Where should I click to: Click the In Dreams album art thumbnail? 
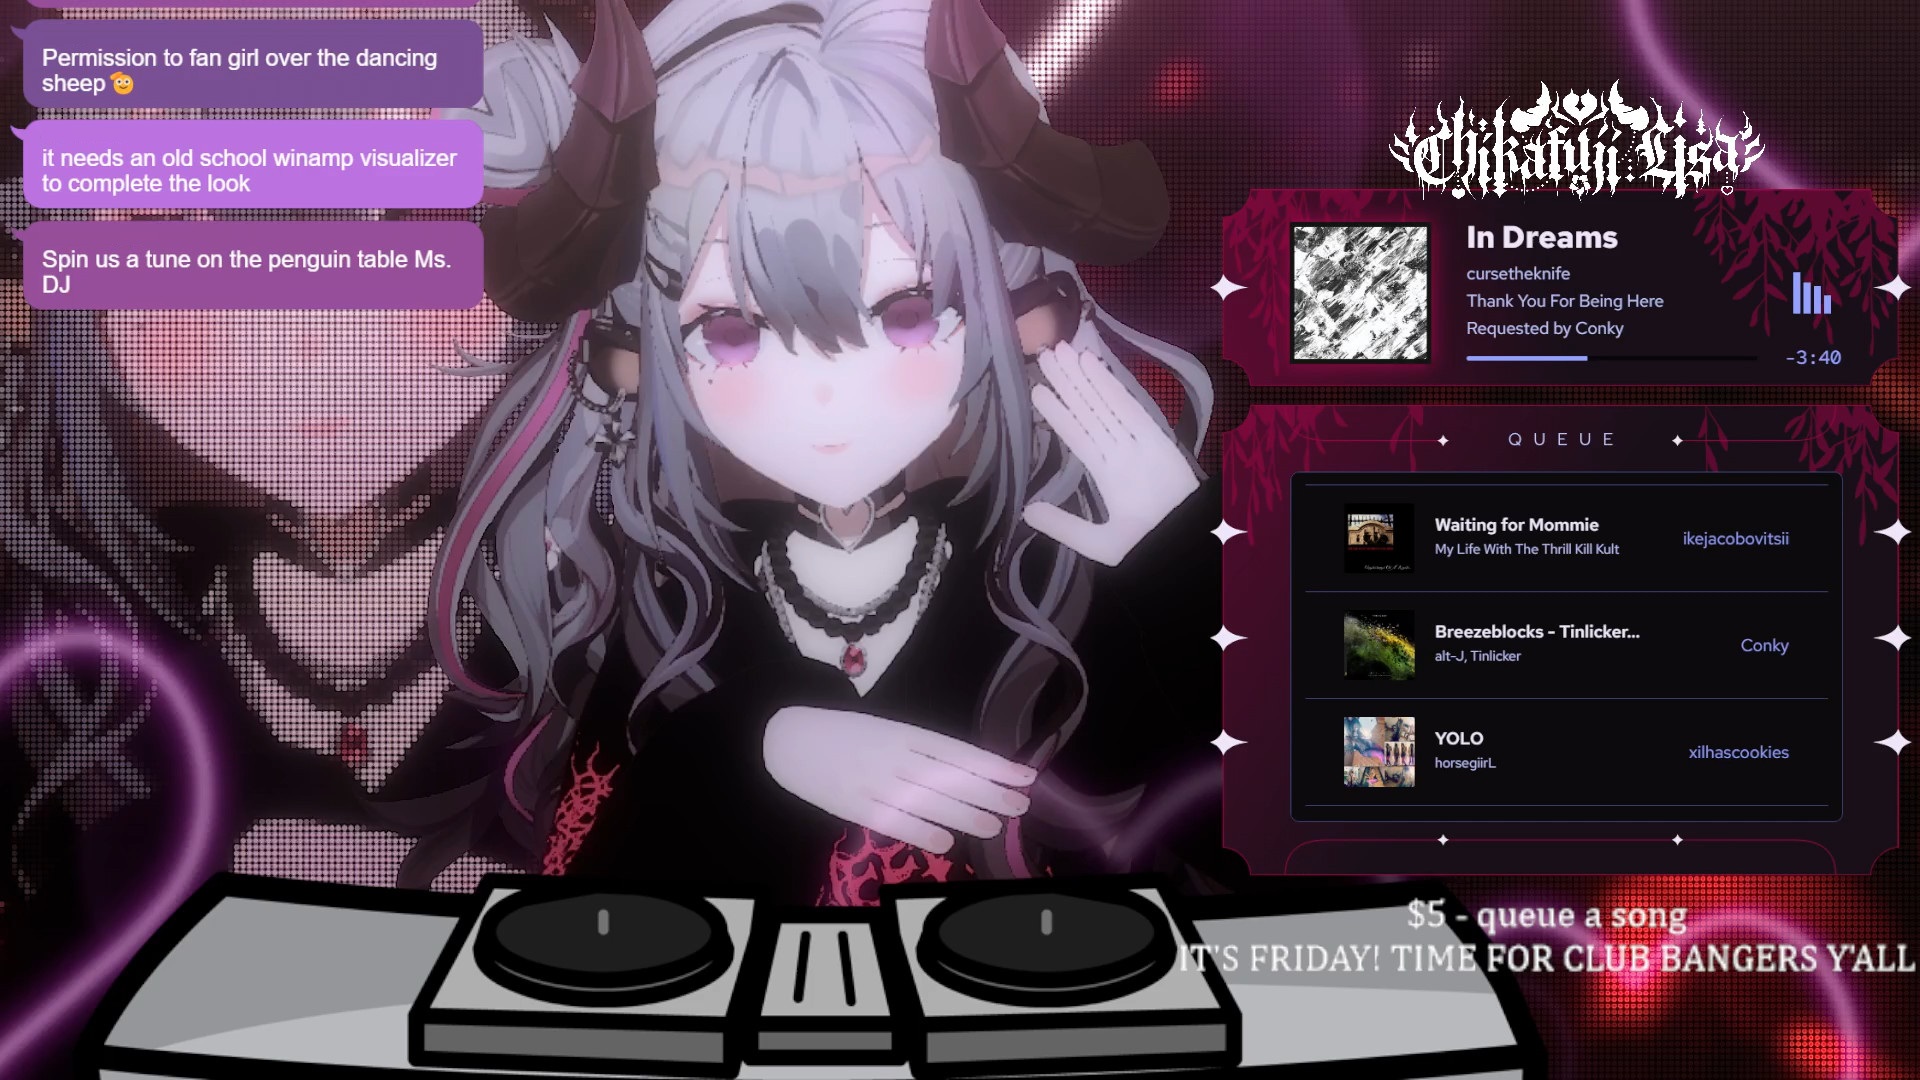[x=1360, y=292]
